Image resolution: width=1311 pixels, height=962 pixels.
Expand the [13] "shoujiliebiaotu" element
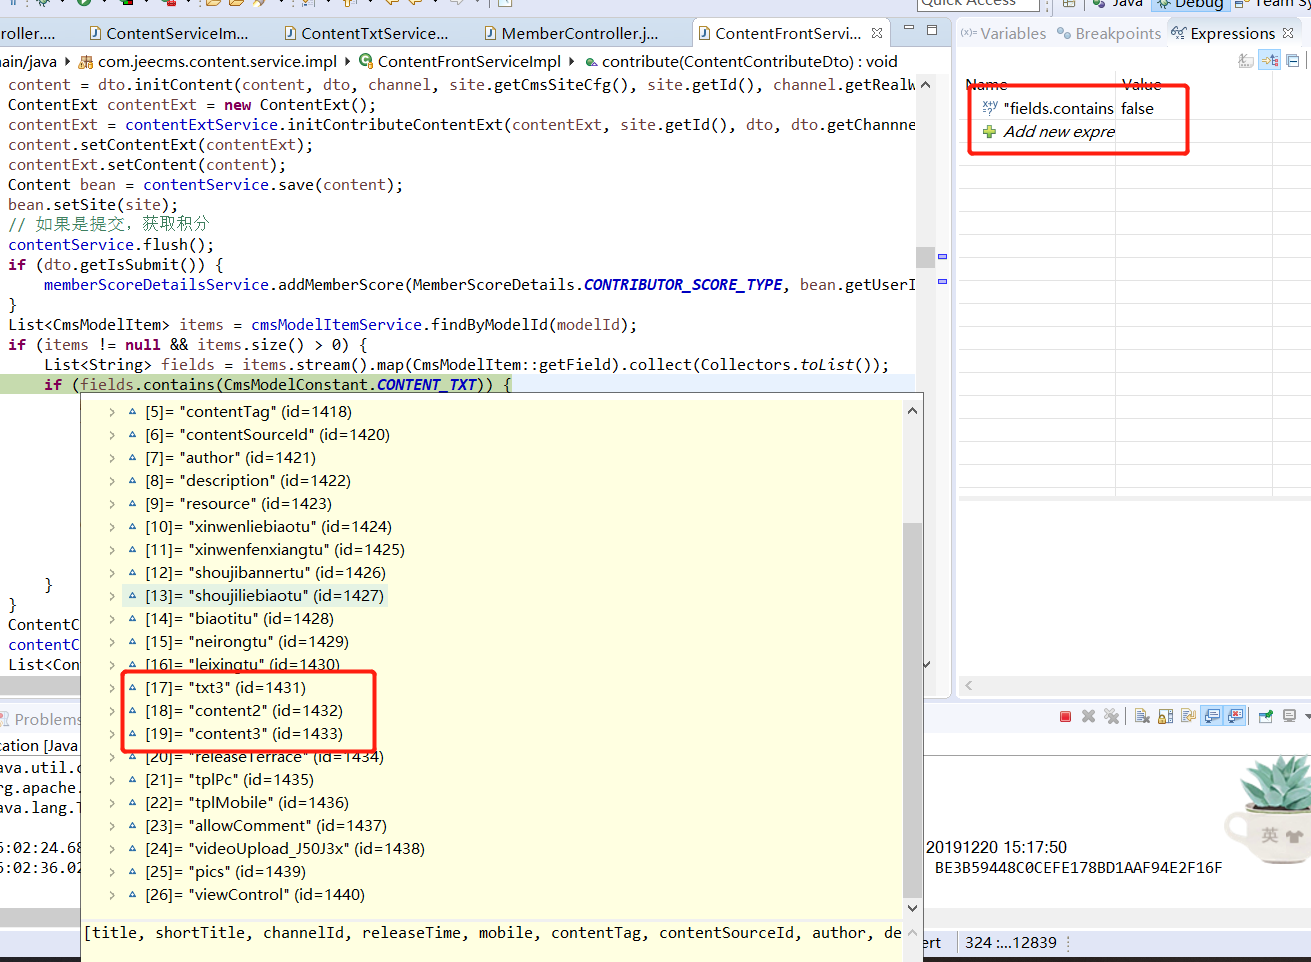pos(112,596)
